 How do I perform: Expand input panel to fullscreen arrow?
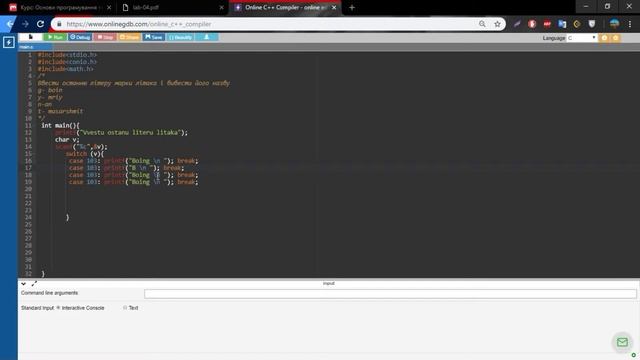coord(34,283)
